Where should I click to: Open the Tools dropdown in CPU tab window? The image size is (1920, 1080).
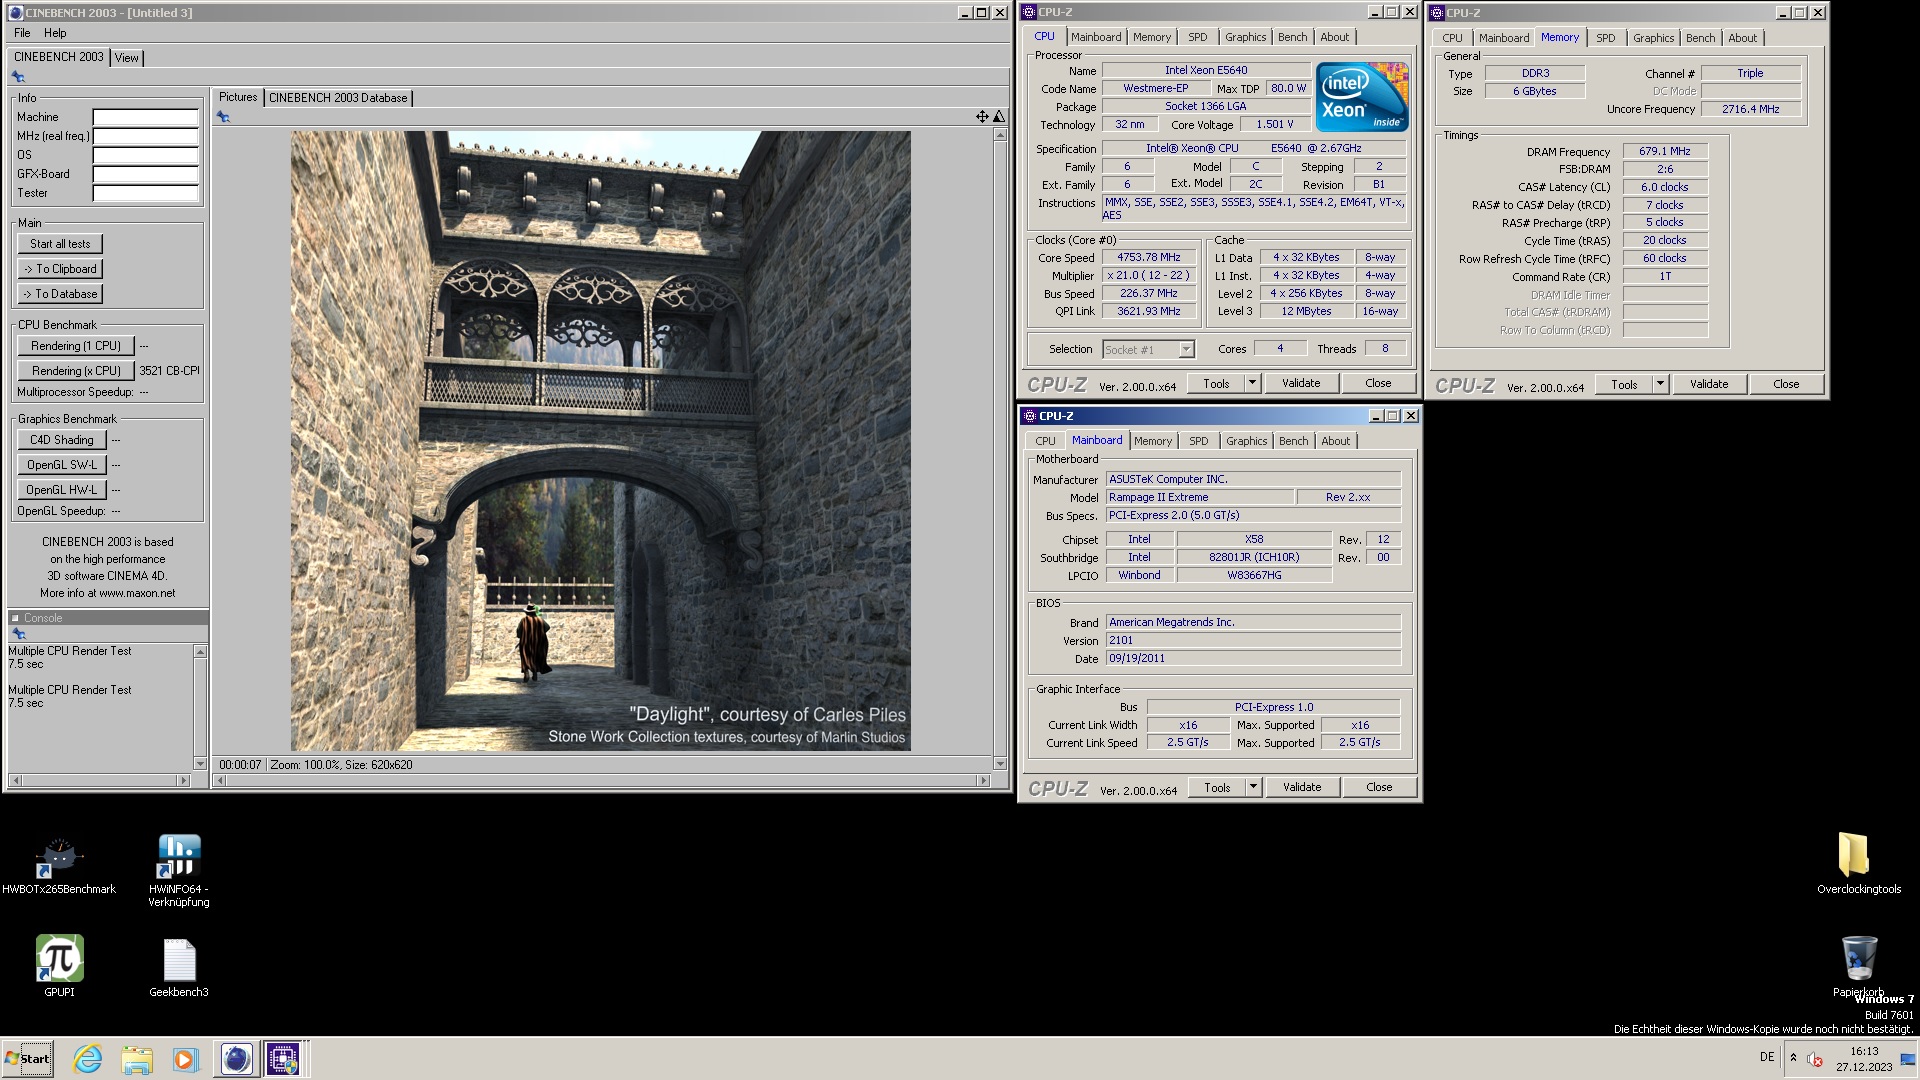pos(1252,383)
